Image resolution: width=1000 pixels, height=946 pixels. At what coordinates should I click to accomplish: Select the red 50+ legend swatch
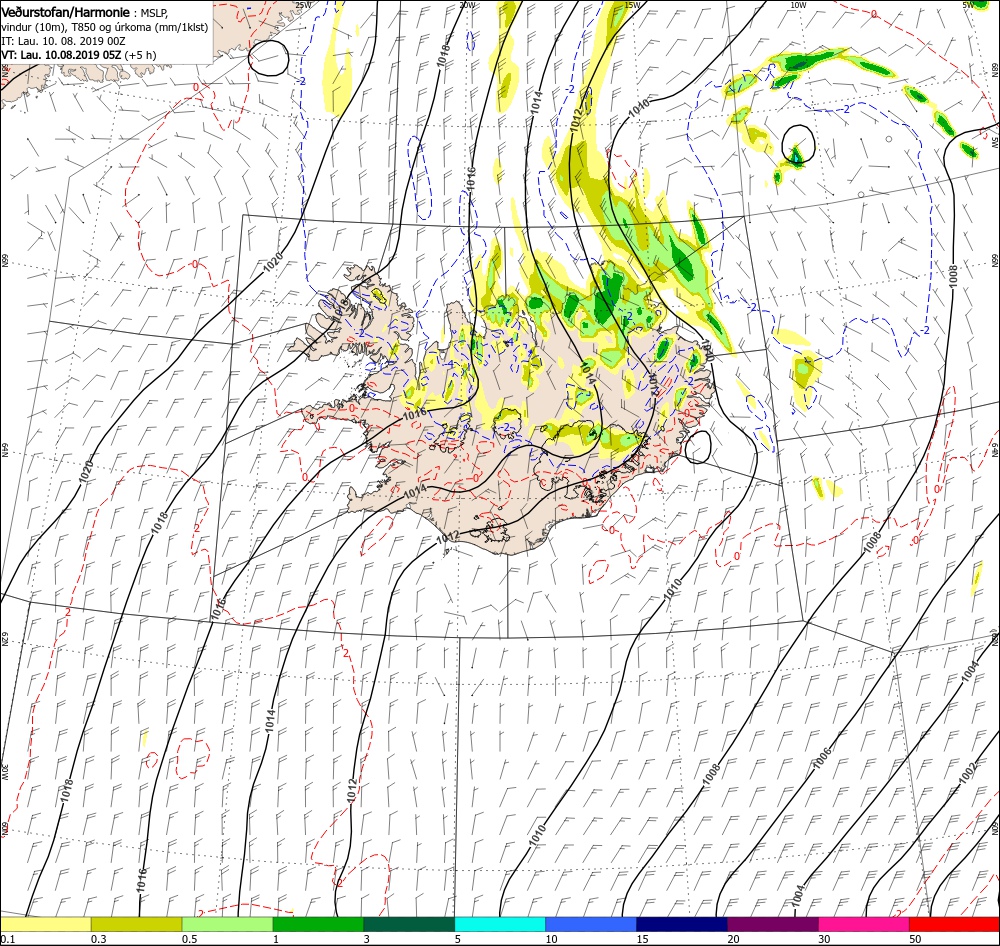click(954, 924)
